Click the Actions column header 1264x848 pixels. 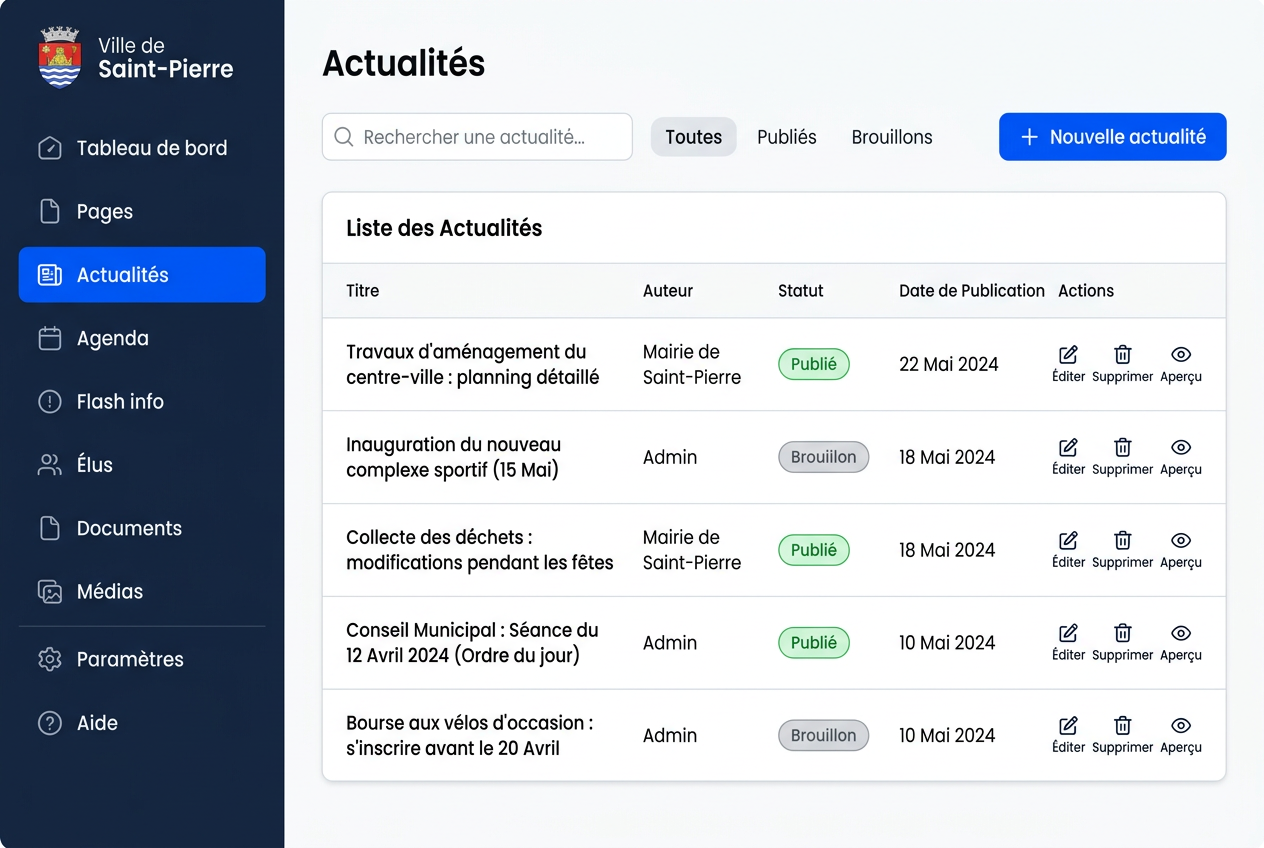pos(1086,291)
